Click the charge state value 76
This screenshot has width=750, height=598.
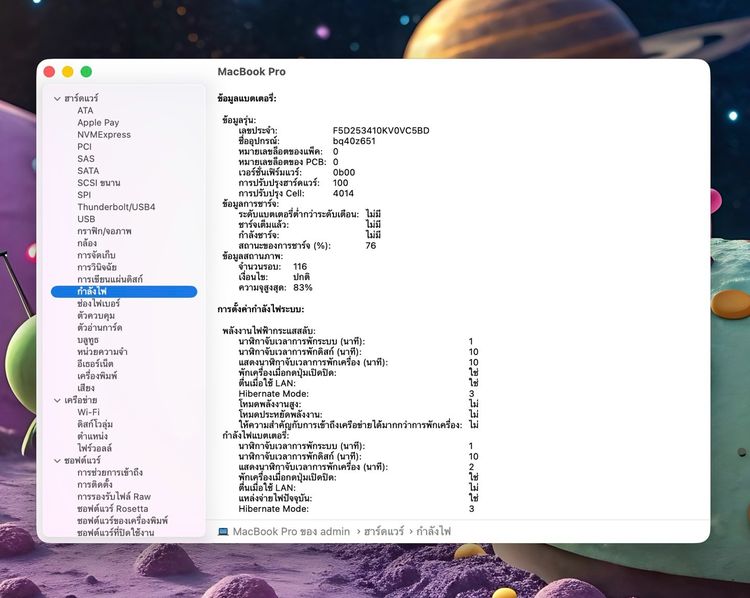(371, 245)
